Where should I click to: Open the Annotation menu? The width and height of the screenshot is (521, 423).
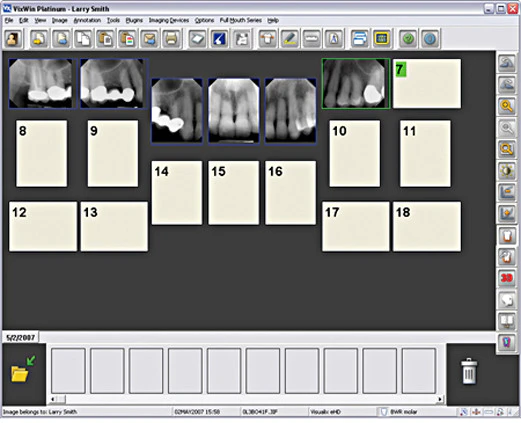pyautogui.click(x=87, y=20)
